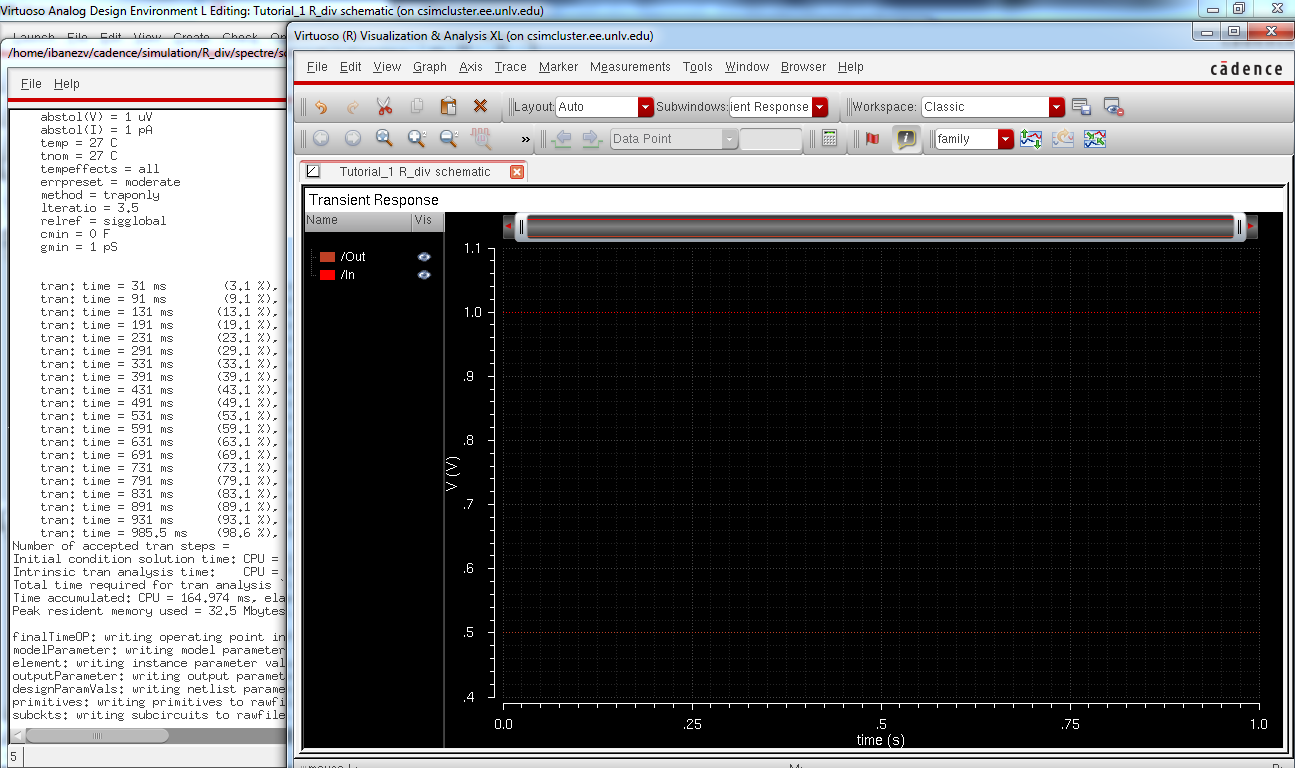Click the slider's right red arrow

[x=1251, y=227]
